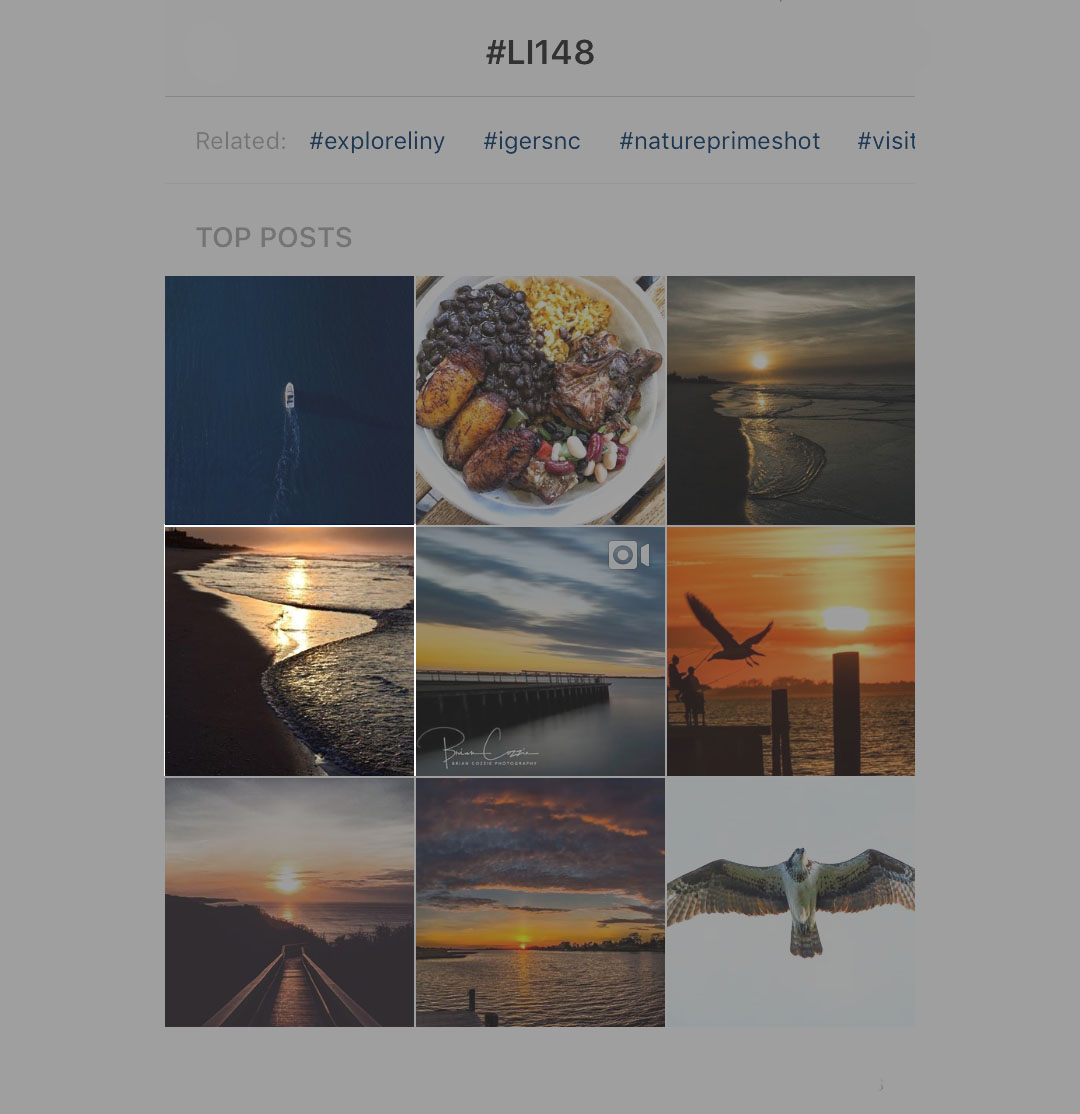The height and width of the screenshot is (1114, 1080).
Task: Open the pier sunset video post
Action: (540, 651)
